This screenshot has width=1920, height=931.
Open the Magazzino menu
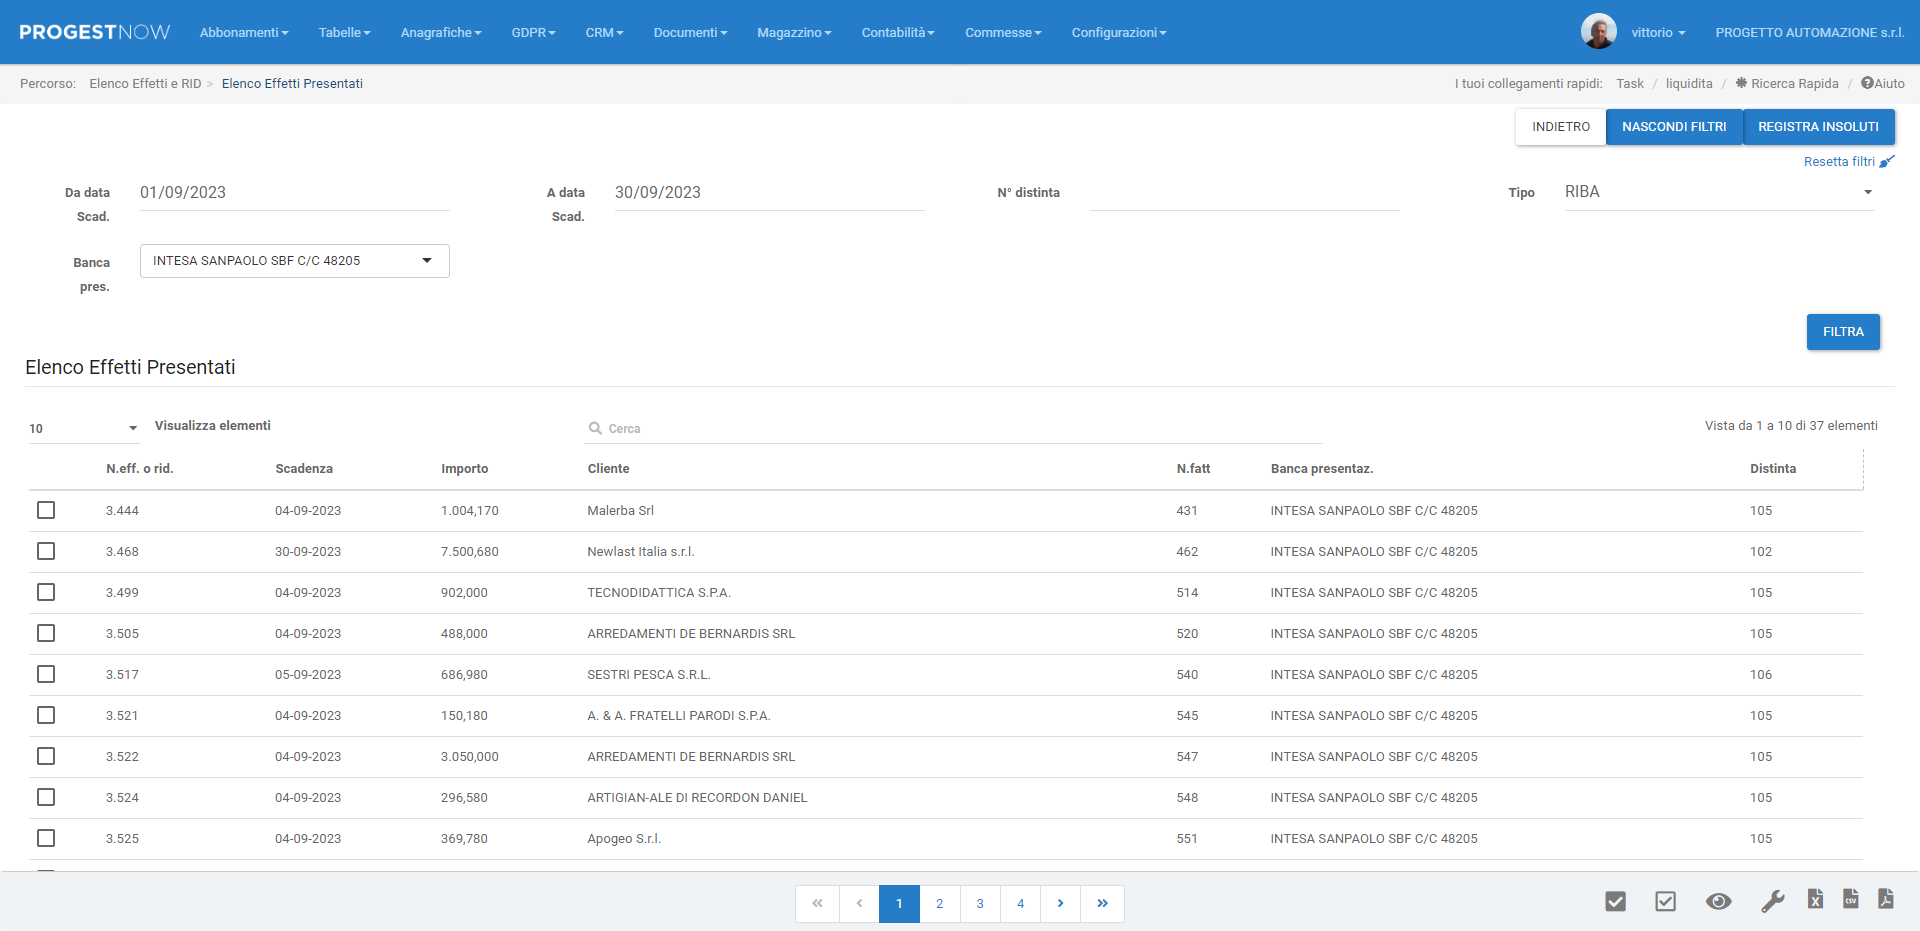[793, 33]
